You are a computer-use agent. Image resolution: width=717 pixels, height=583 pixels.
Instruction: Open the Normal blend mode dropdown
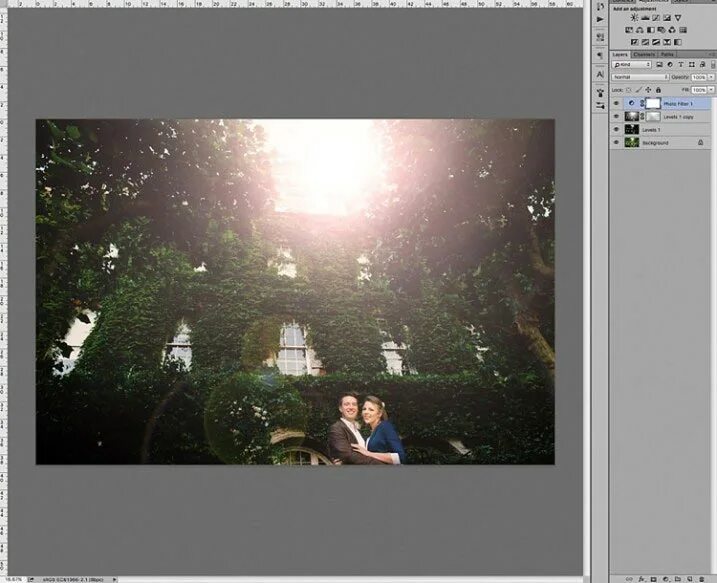point(640,77)
